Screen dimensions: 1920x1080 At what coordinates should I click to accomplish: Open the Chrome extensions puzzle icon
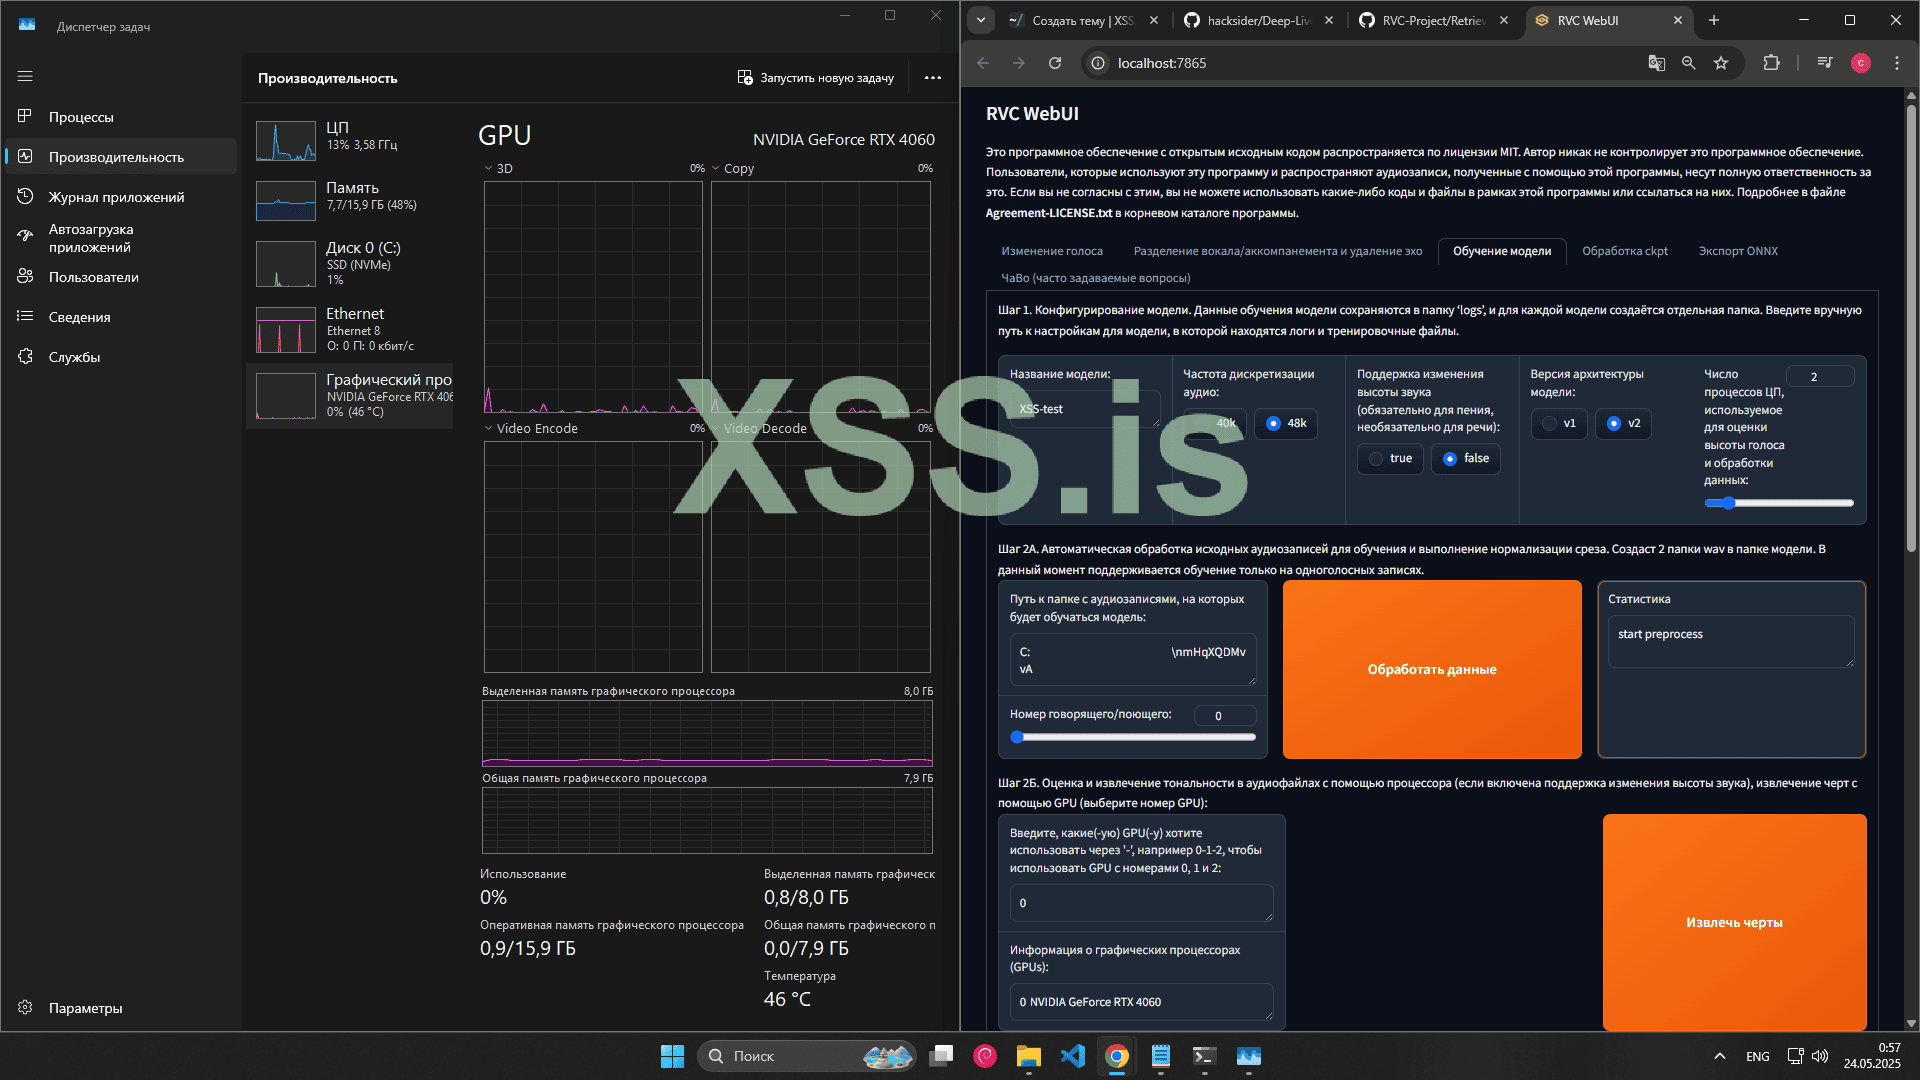pos(1771,63)
